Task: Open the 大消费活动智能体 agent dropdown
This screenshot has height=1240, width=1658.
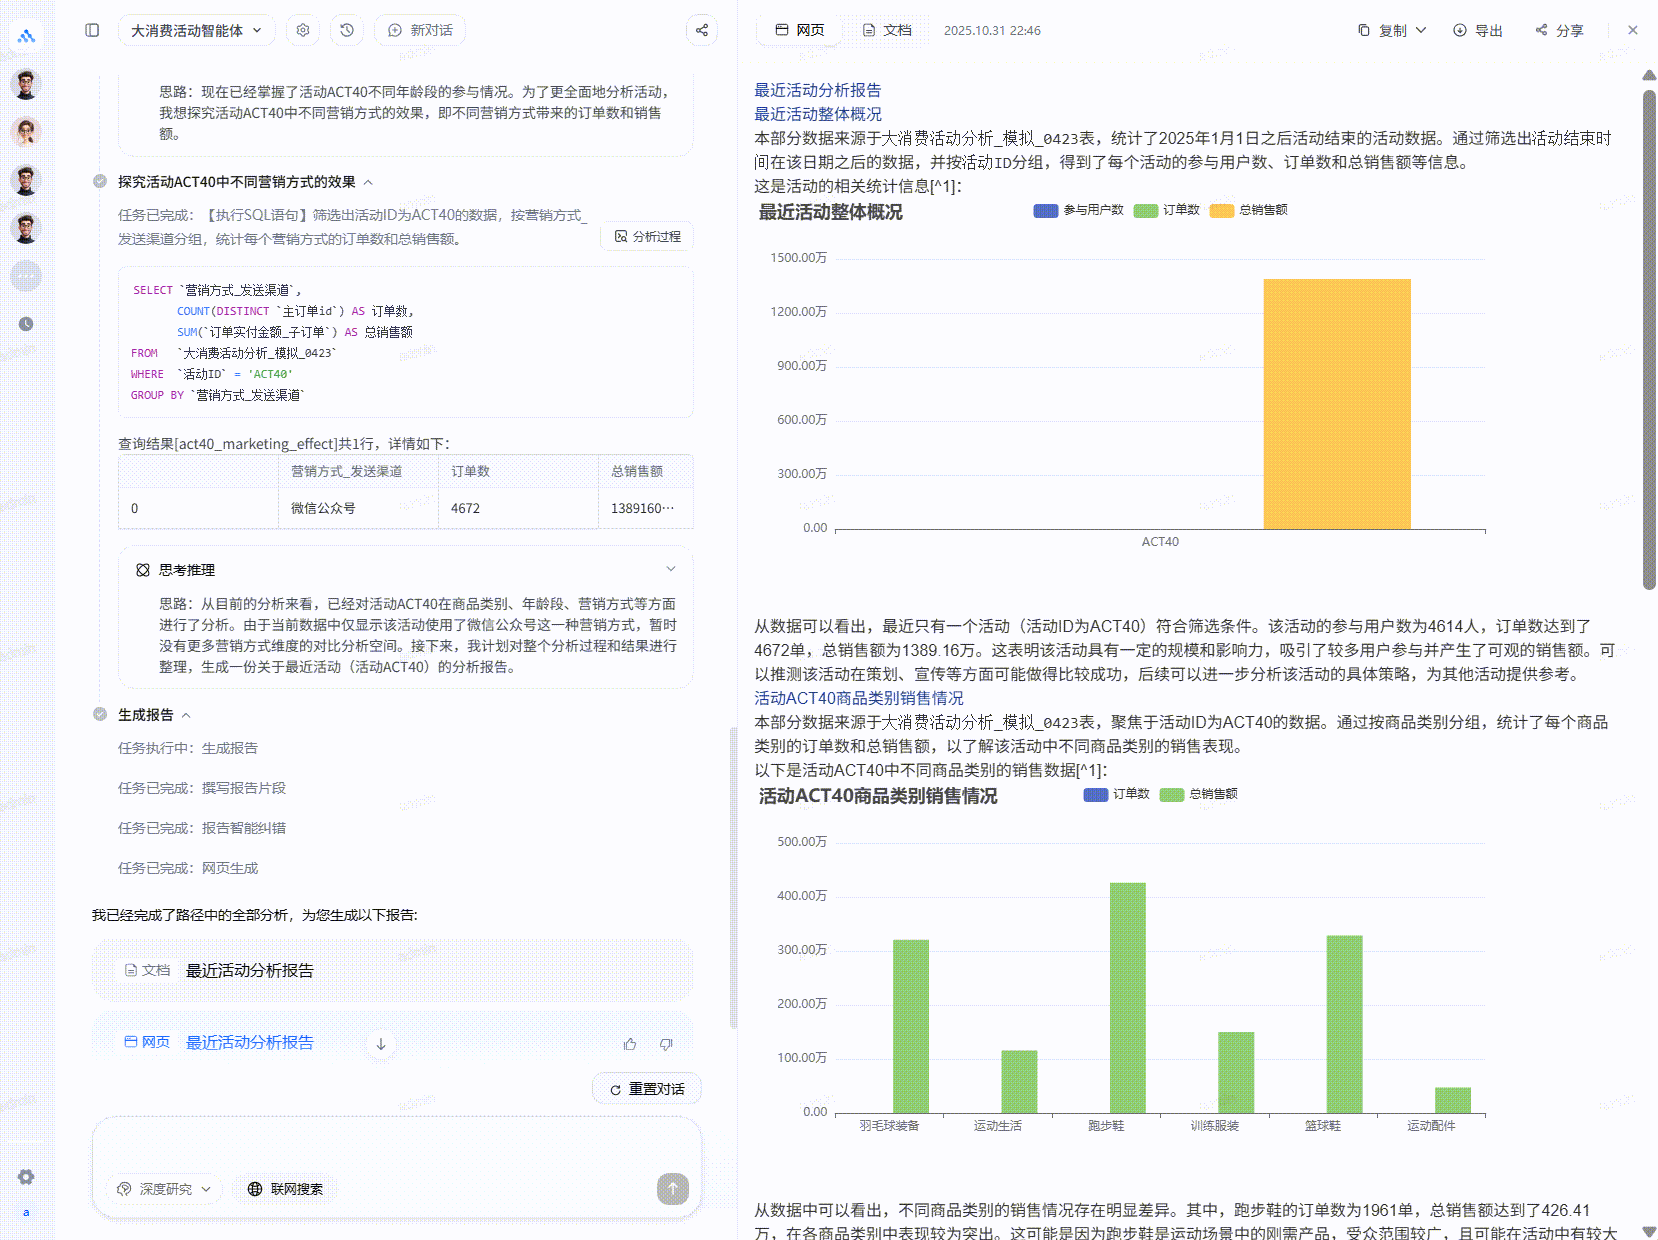Action: (196, 30)
